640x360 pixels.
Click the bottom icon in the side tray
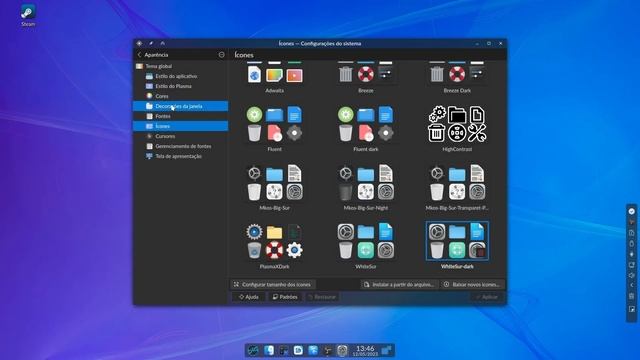(632, 309)
